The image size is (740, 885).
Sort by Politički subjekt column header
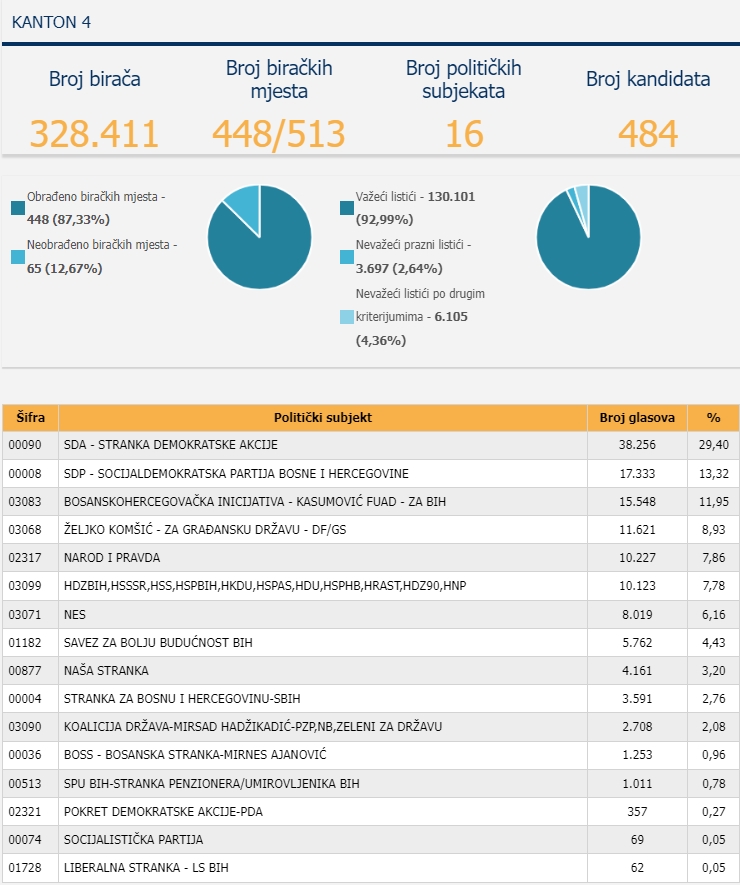click(322, 418)
